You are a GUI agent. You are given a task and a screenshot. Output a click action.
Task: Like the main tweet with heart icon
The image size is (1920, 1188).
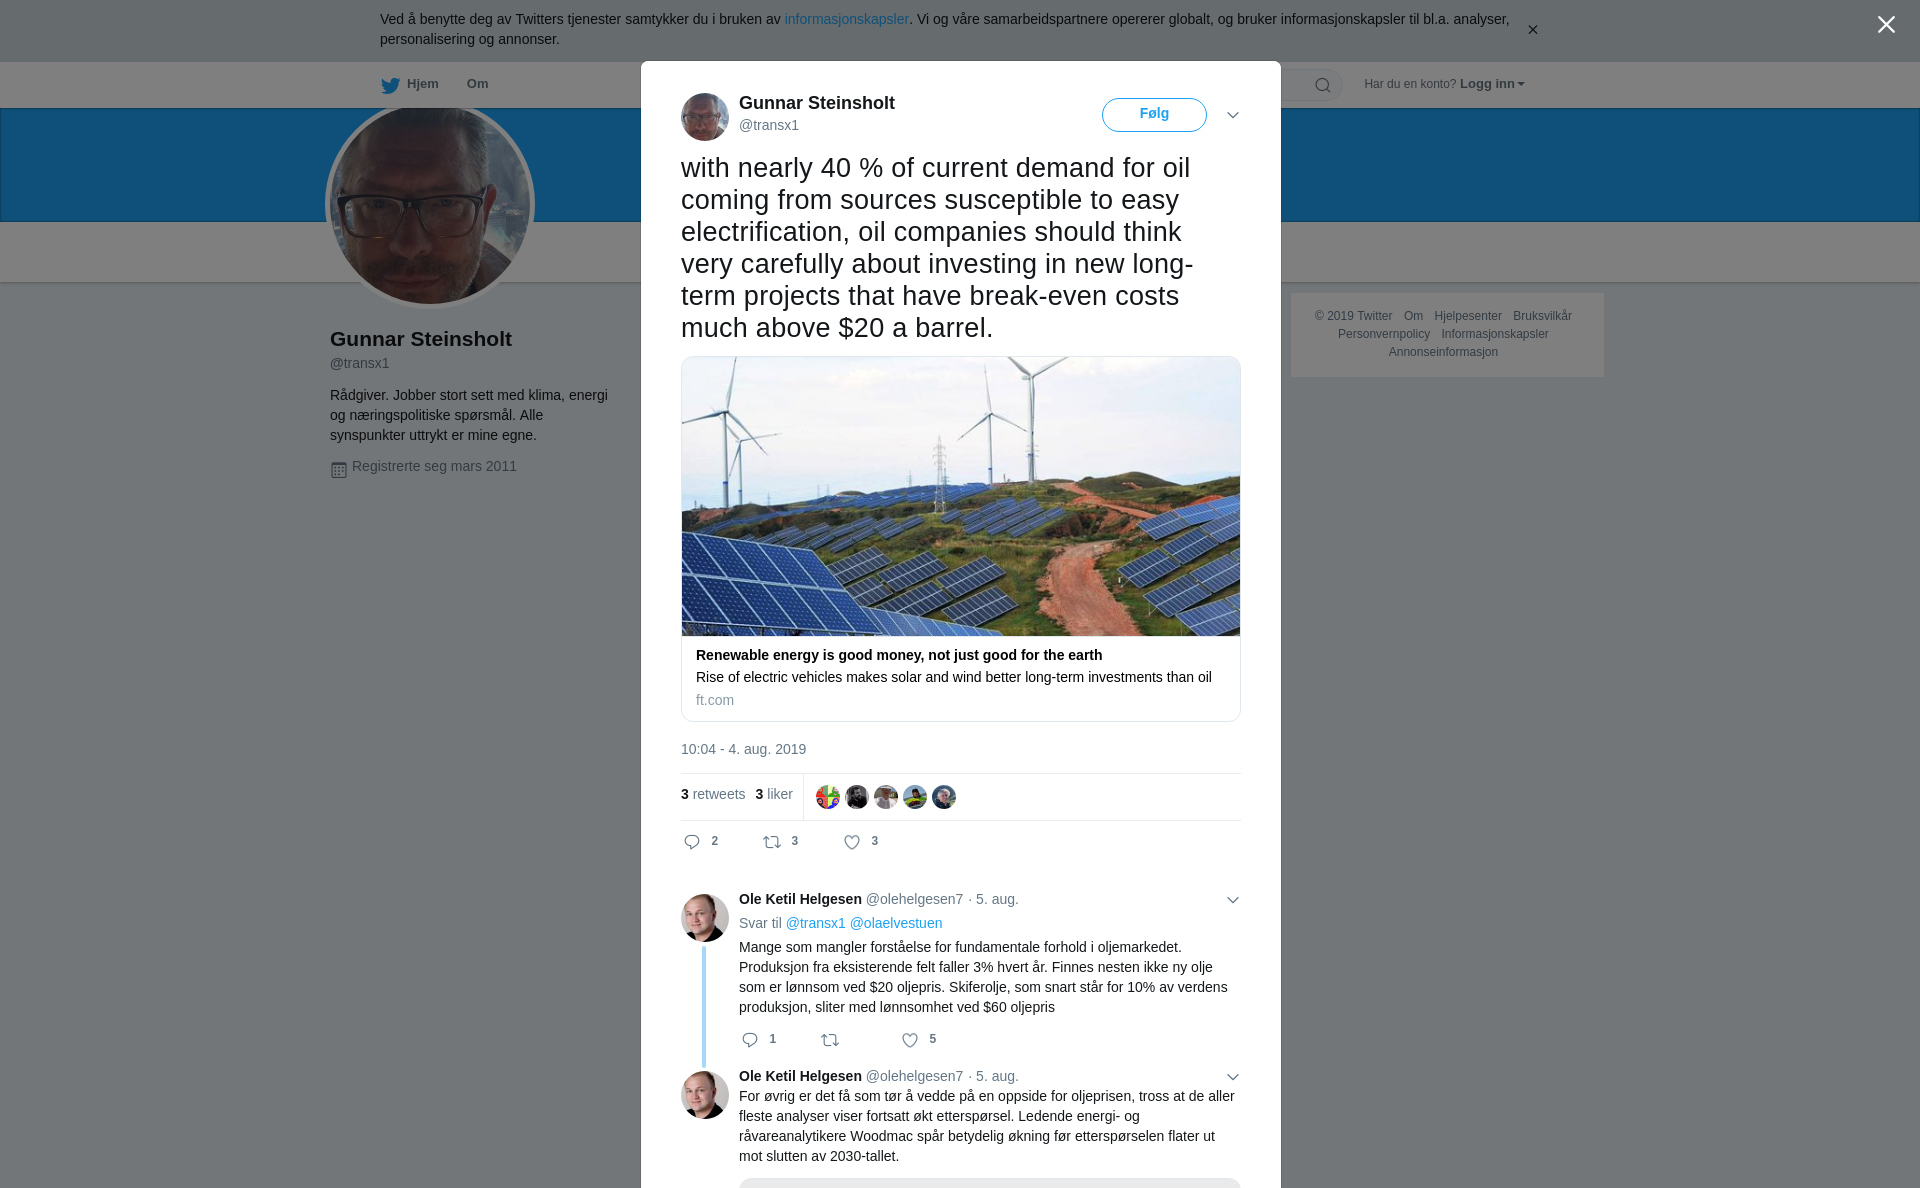point(852,842)
